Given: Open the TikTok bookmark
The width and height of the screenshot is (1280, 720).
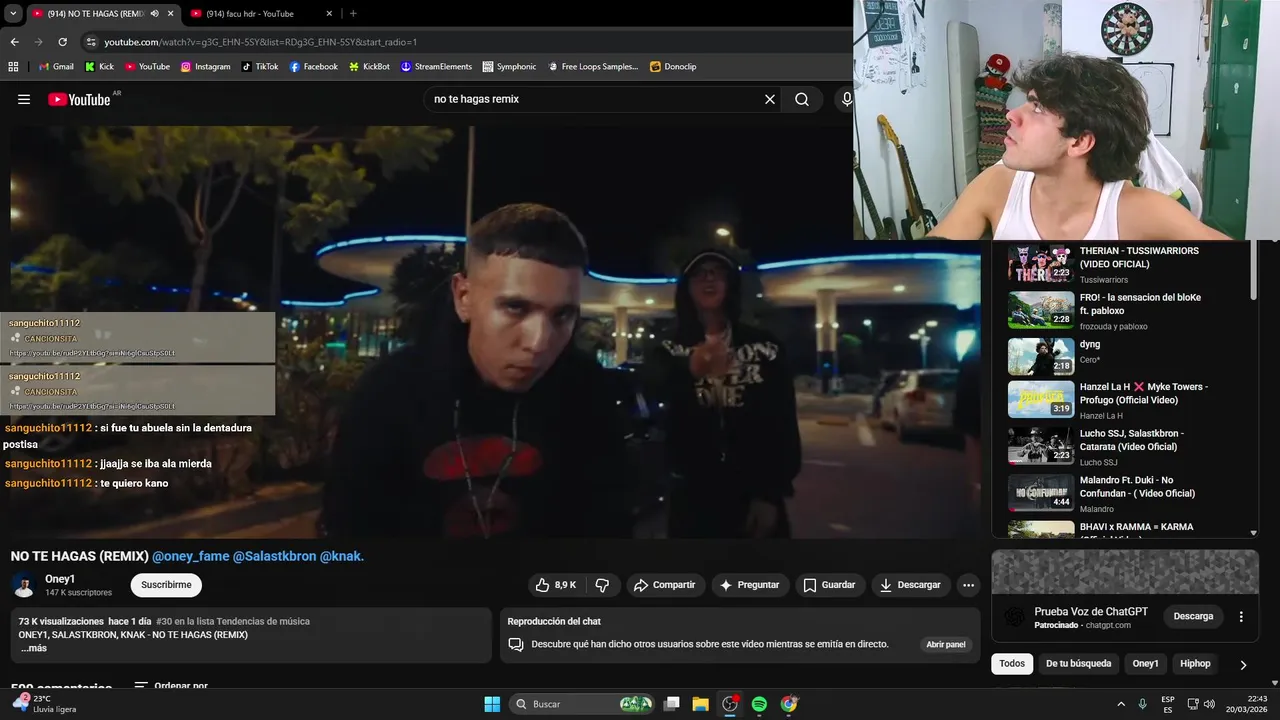Looking at the screenshot, I should coord(260,66).
